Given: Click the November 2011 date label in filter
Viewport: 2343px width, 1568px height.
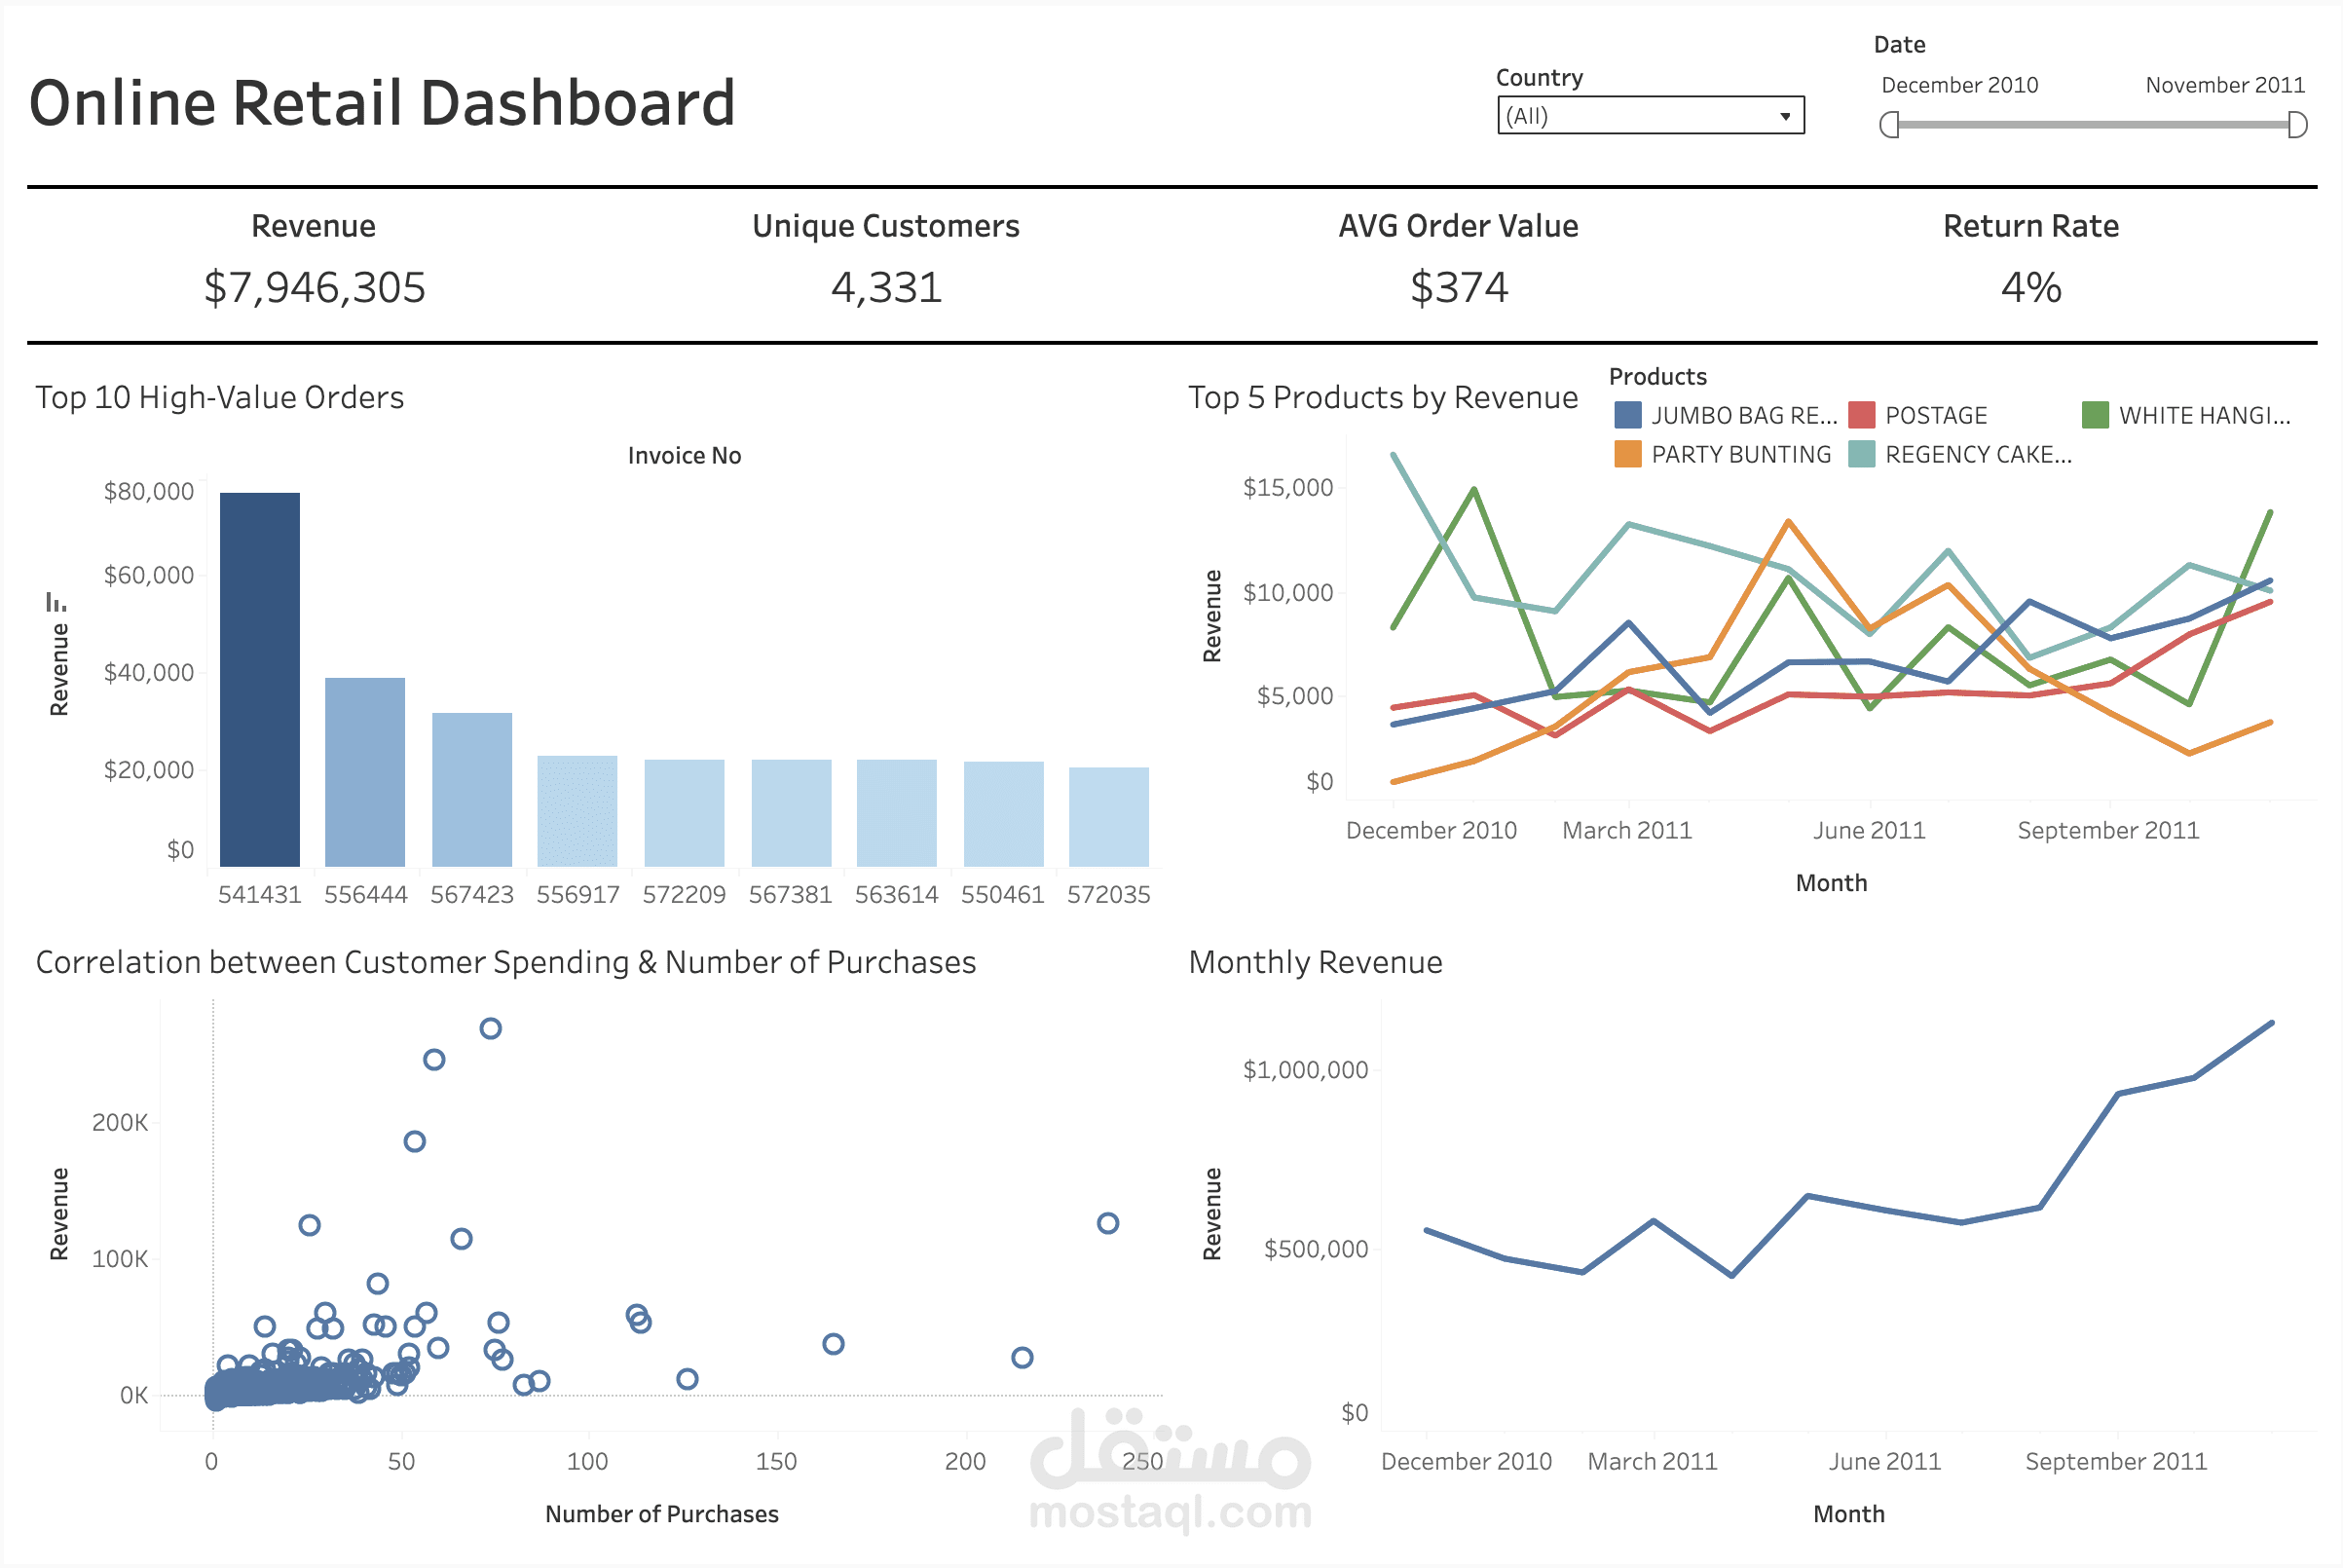Looking at the screenshot, I should (2226, 85).
